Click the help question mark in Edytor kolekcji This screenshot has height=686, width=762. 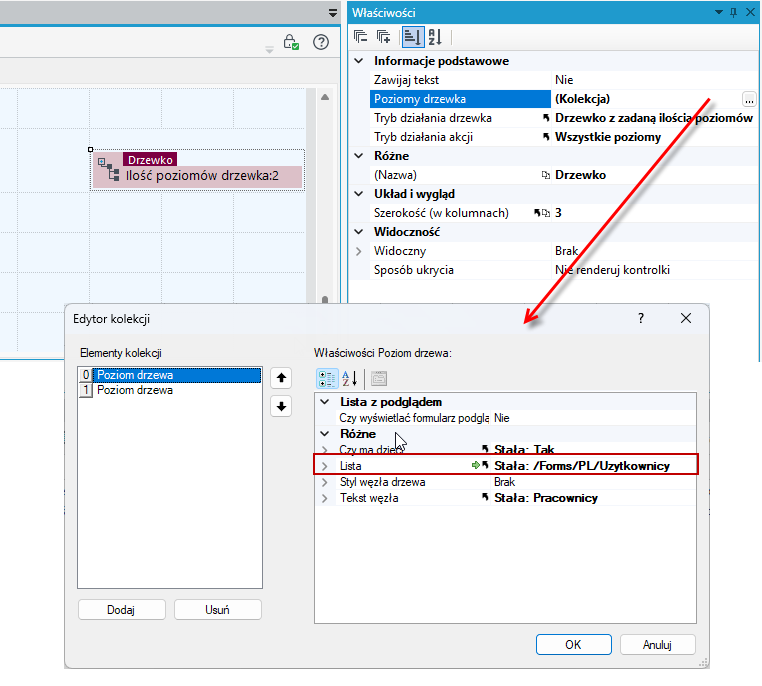coord(641,319)
